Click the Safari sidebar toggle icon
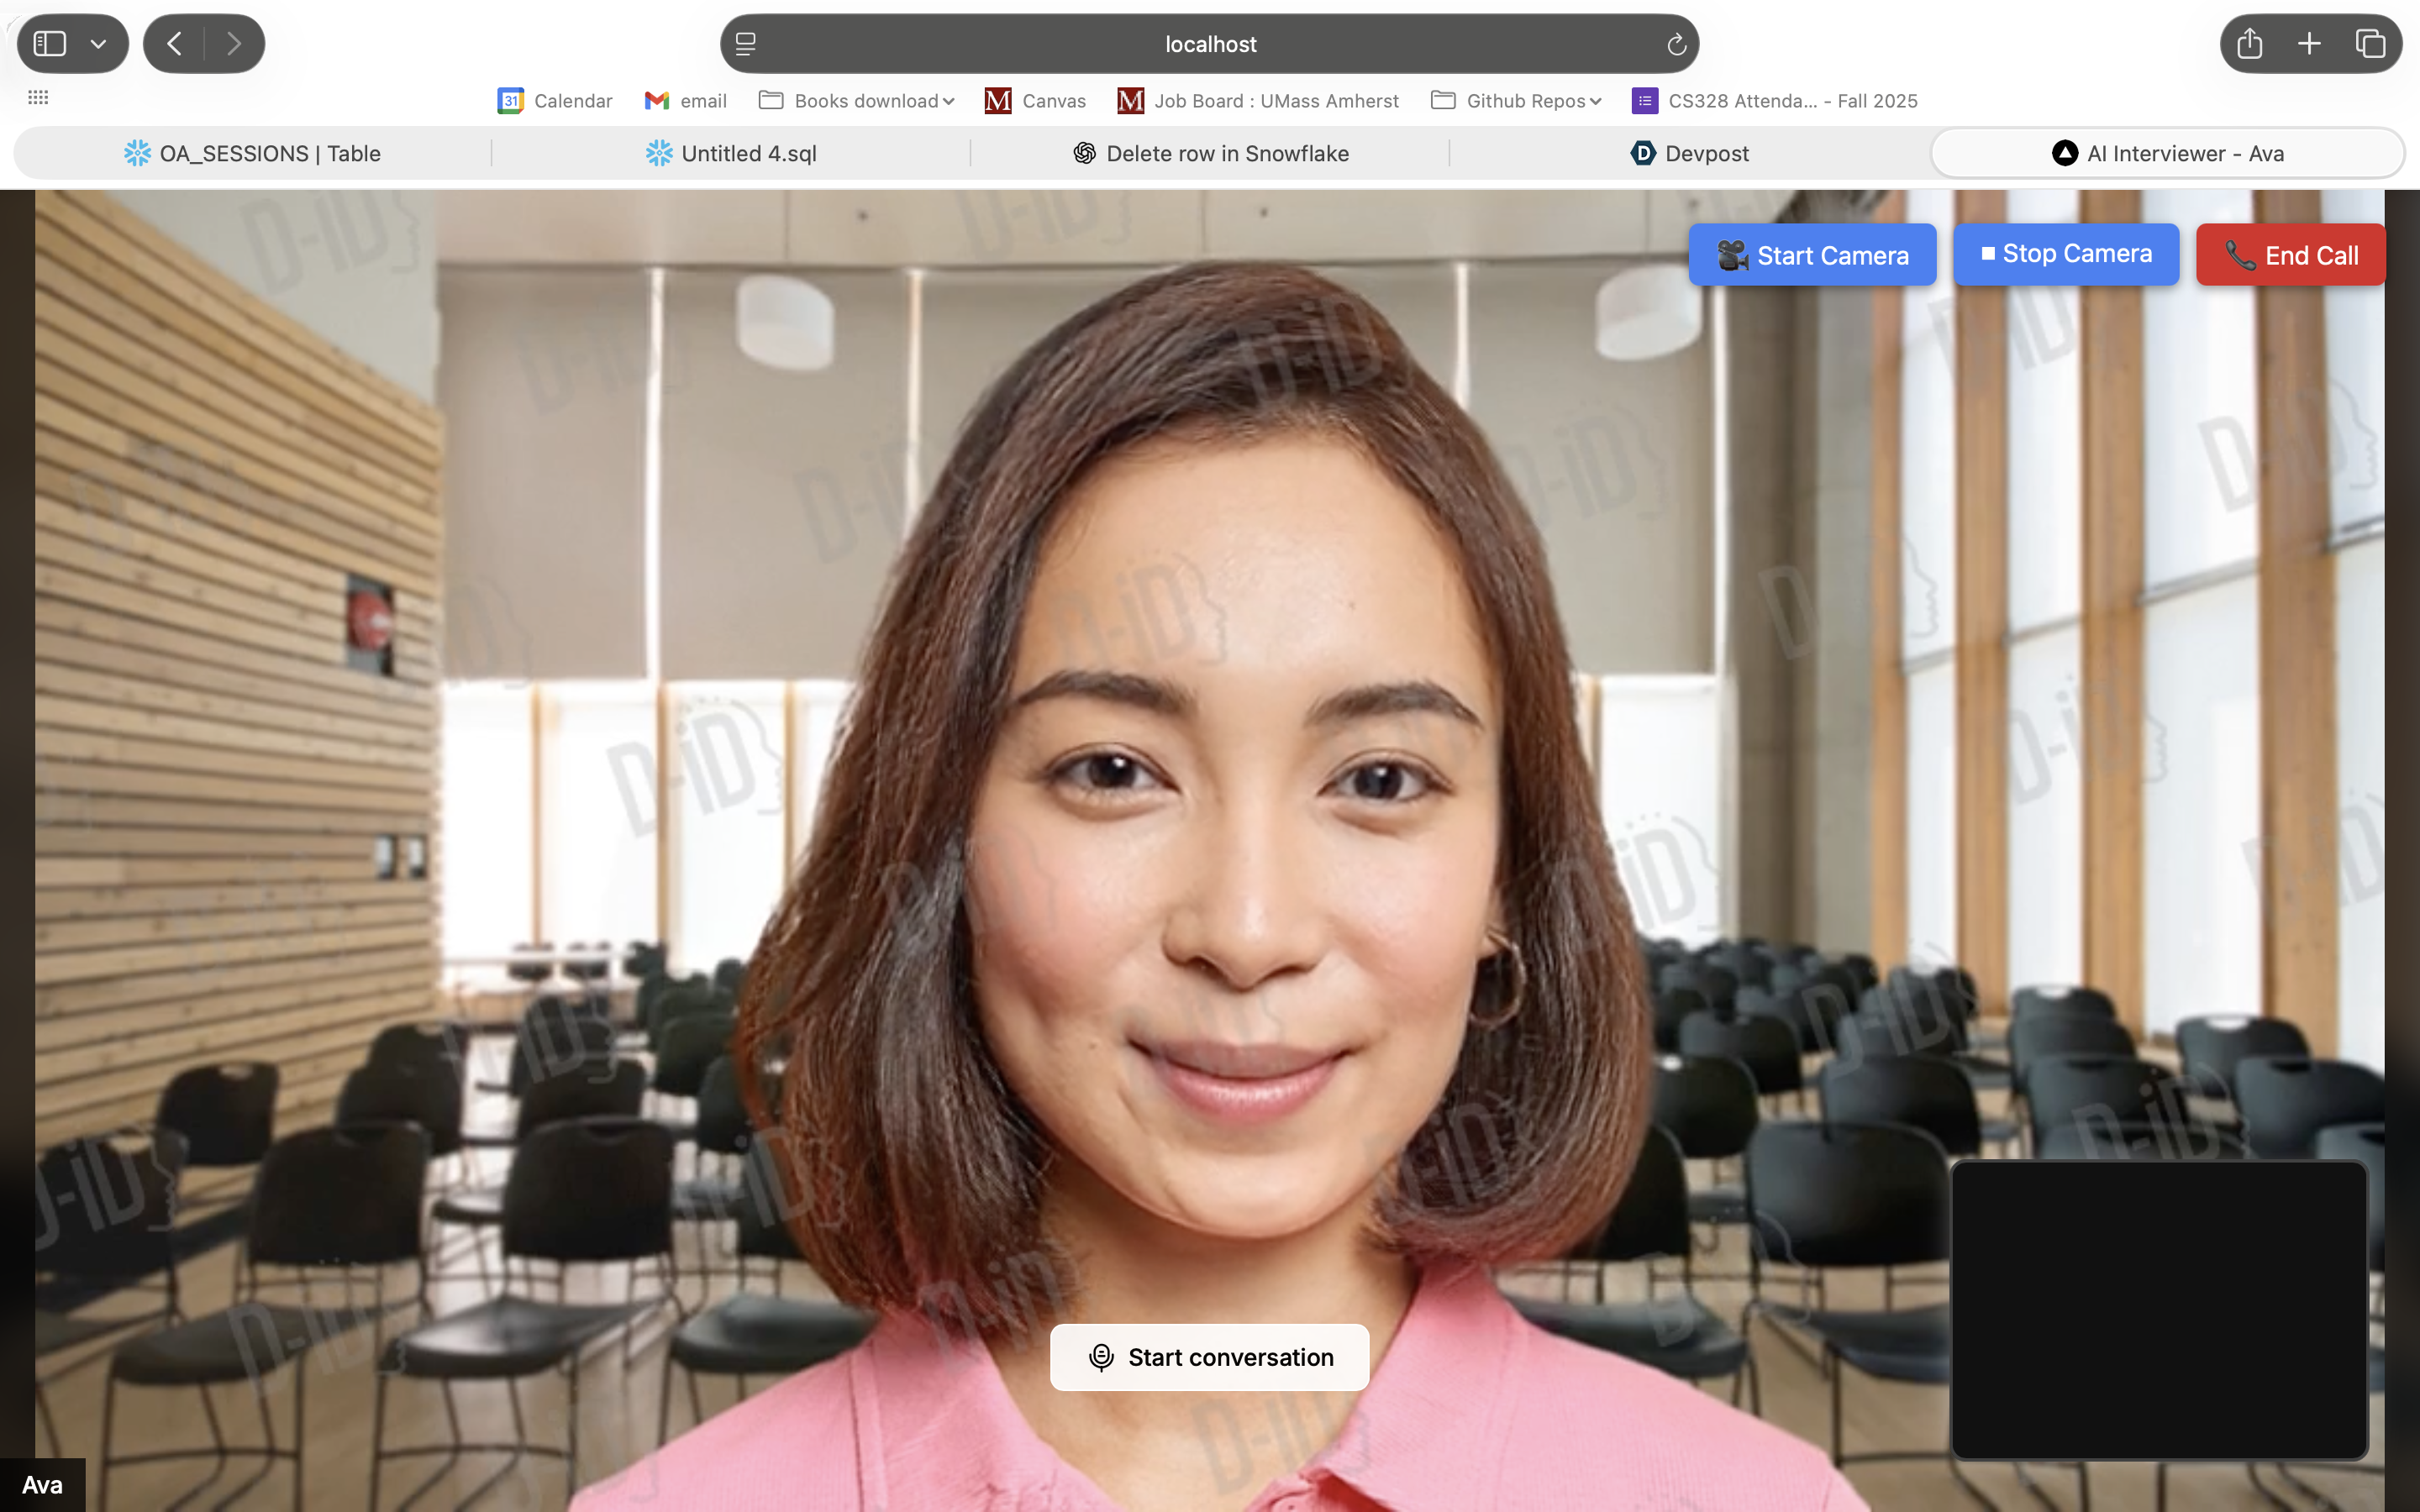Image resolution: width=2420 pixels, height=1512 pixels. tap(50, 44)
